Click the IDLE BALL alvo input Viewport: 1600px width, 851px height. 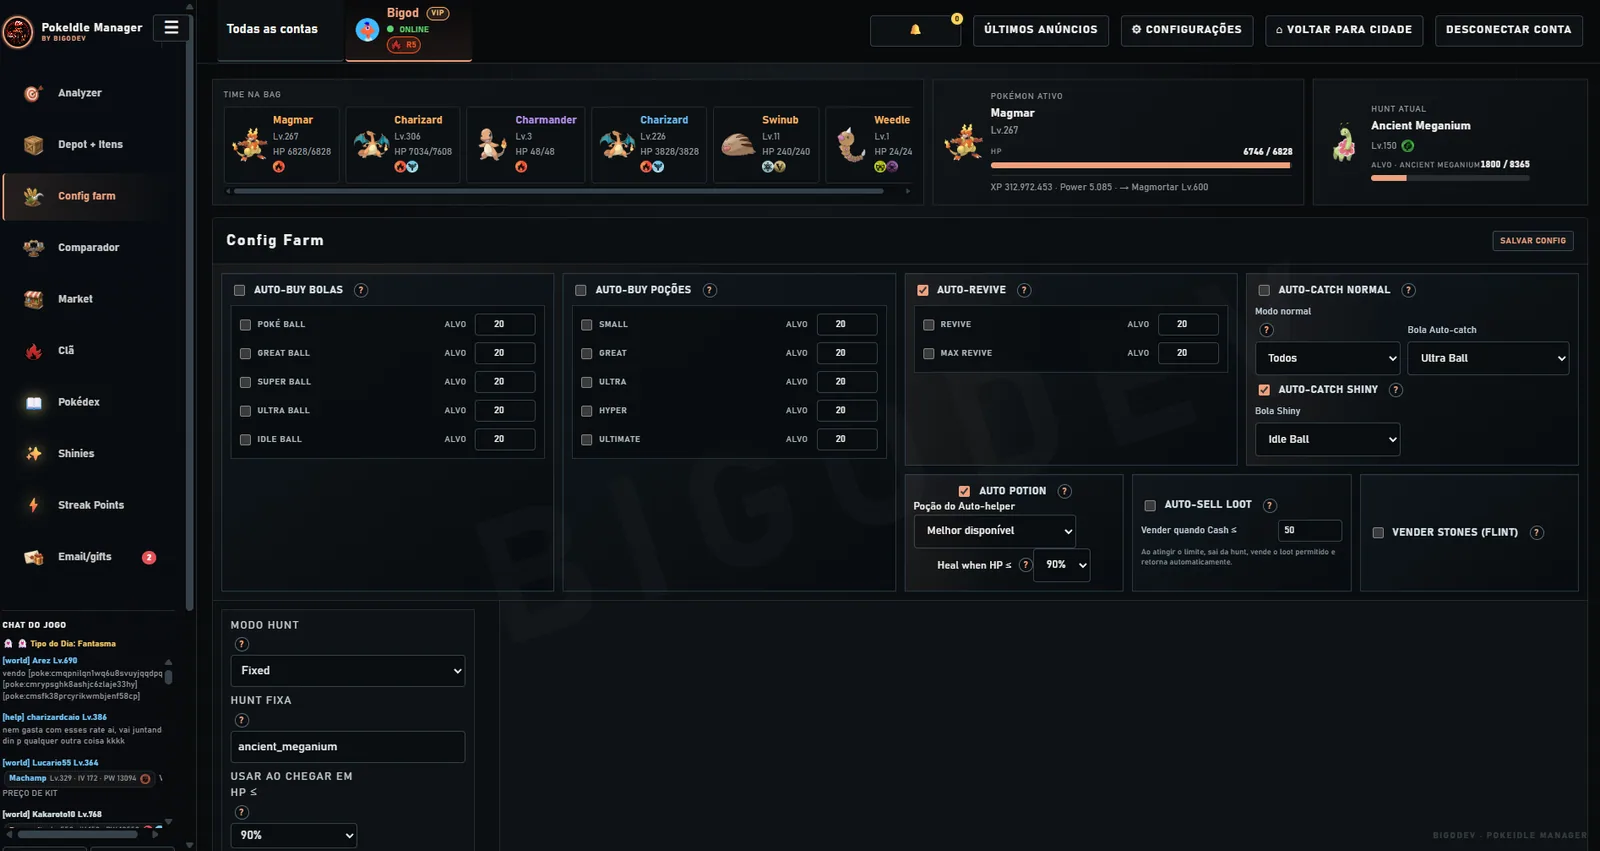click(505, 439)
